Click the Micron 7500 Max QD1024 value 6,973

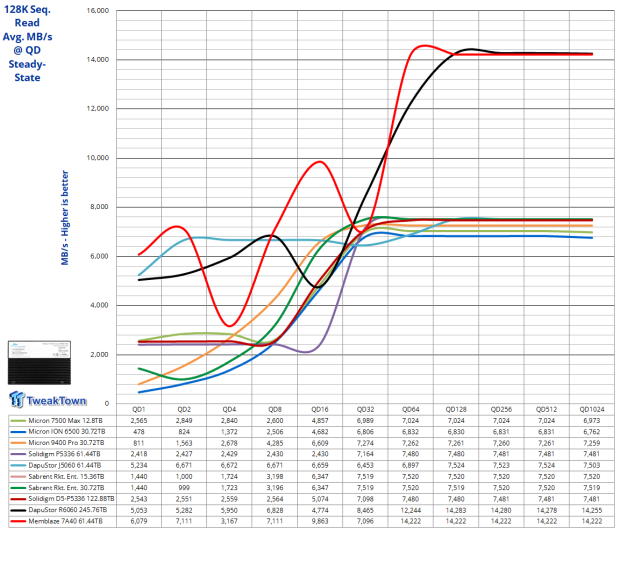[x=592, y=421]
